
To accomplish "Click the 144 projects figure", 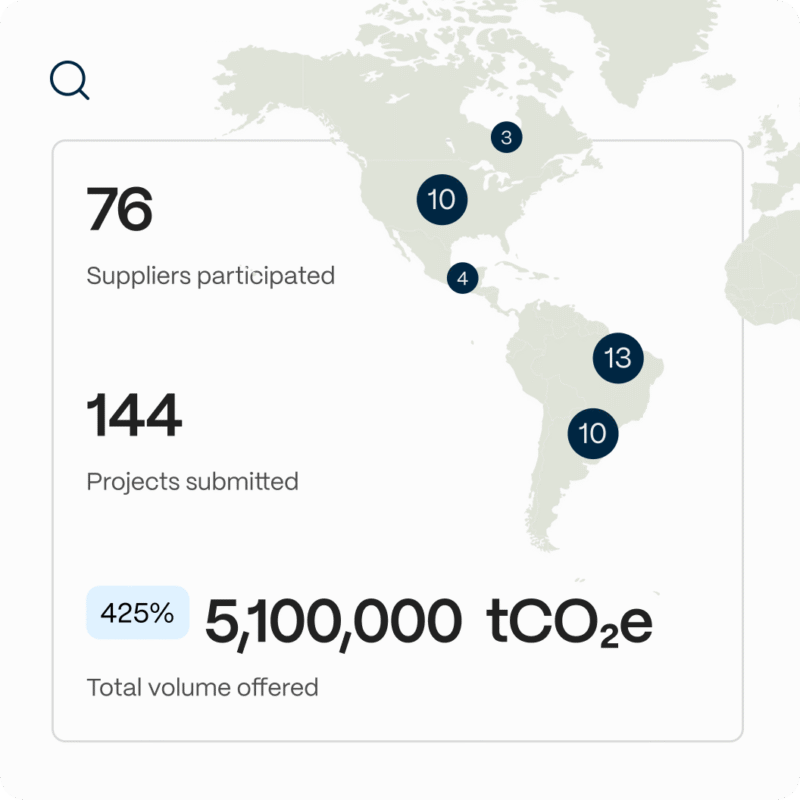I will tap(134, 415).
